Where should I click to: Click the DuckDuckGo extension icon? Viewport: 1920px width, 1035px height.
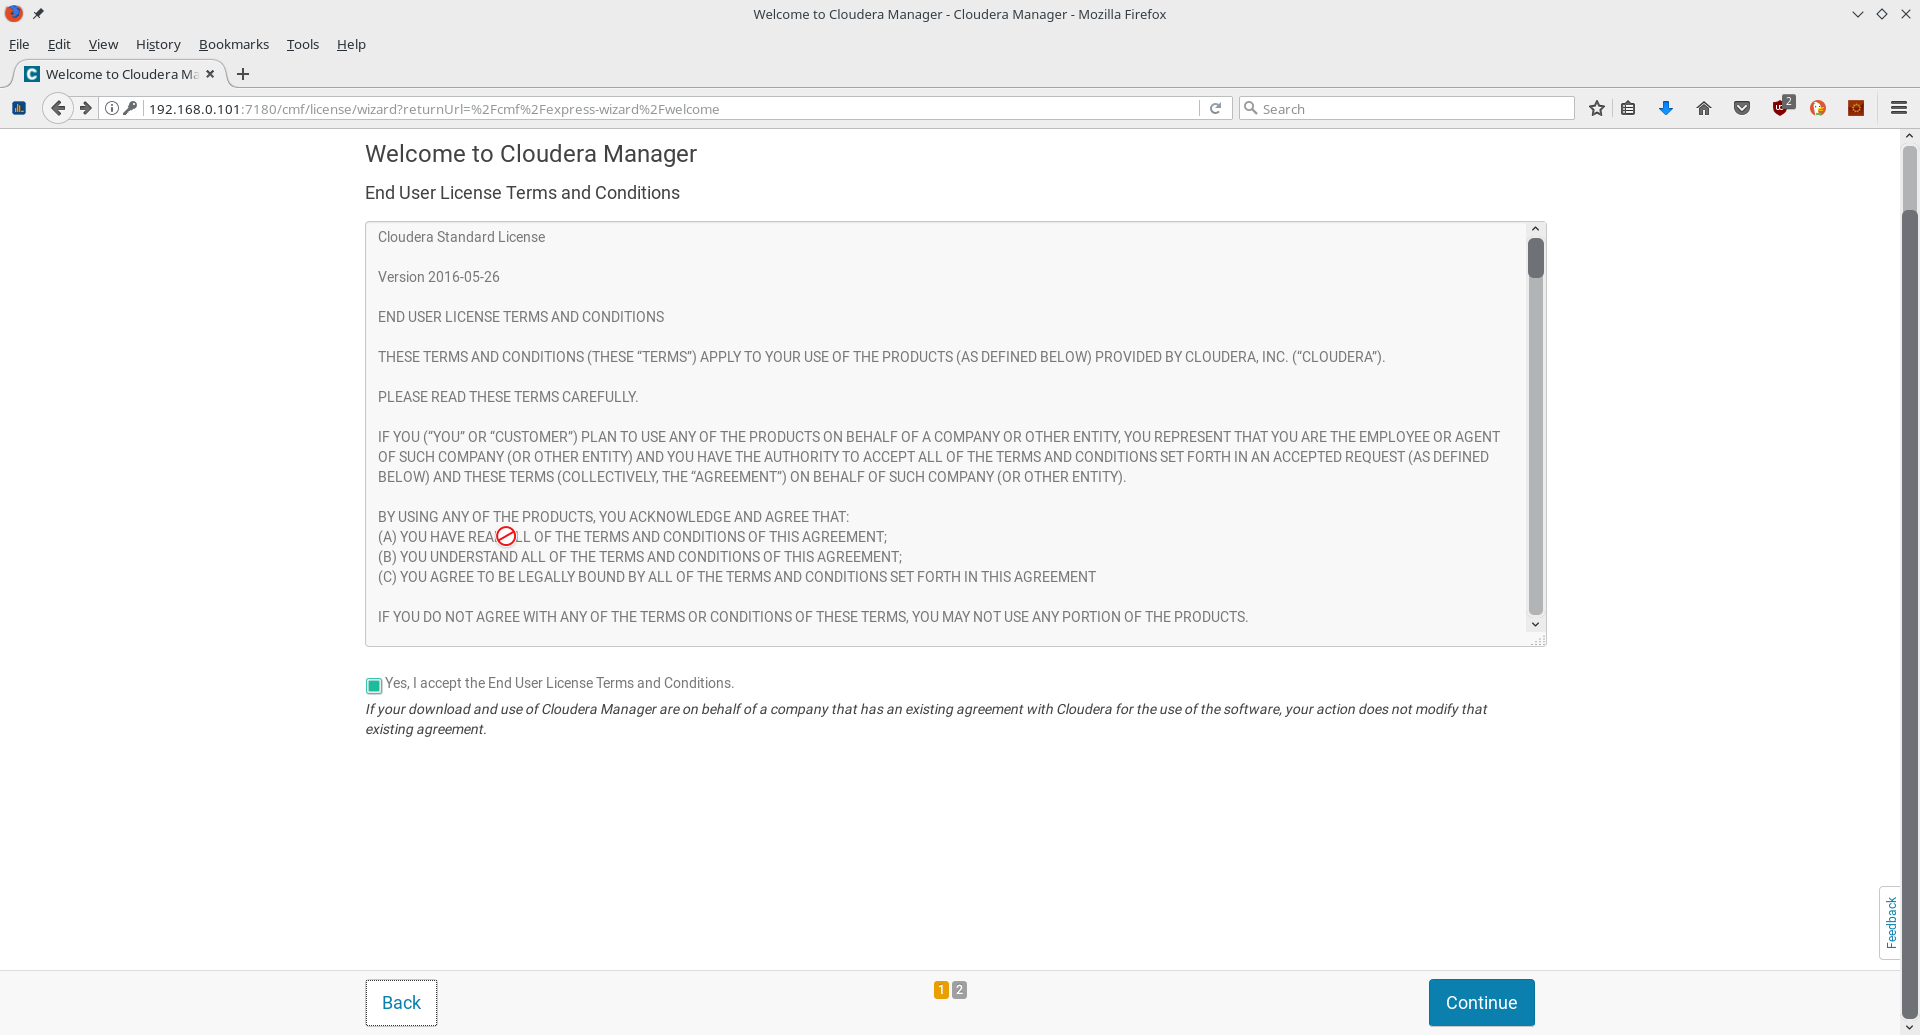coord(1818,108)
